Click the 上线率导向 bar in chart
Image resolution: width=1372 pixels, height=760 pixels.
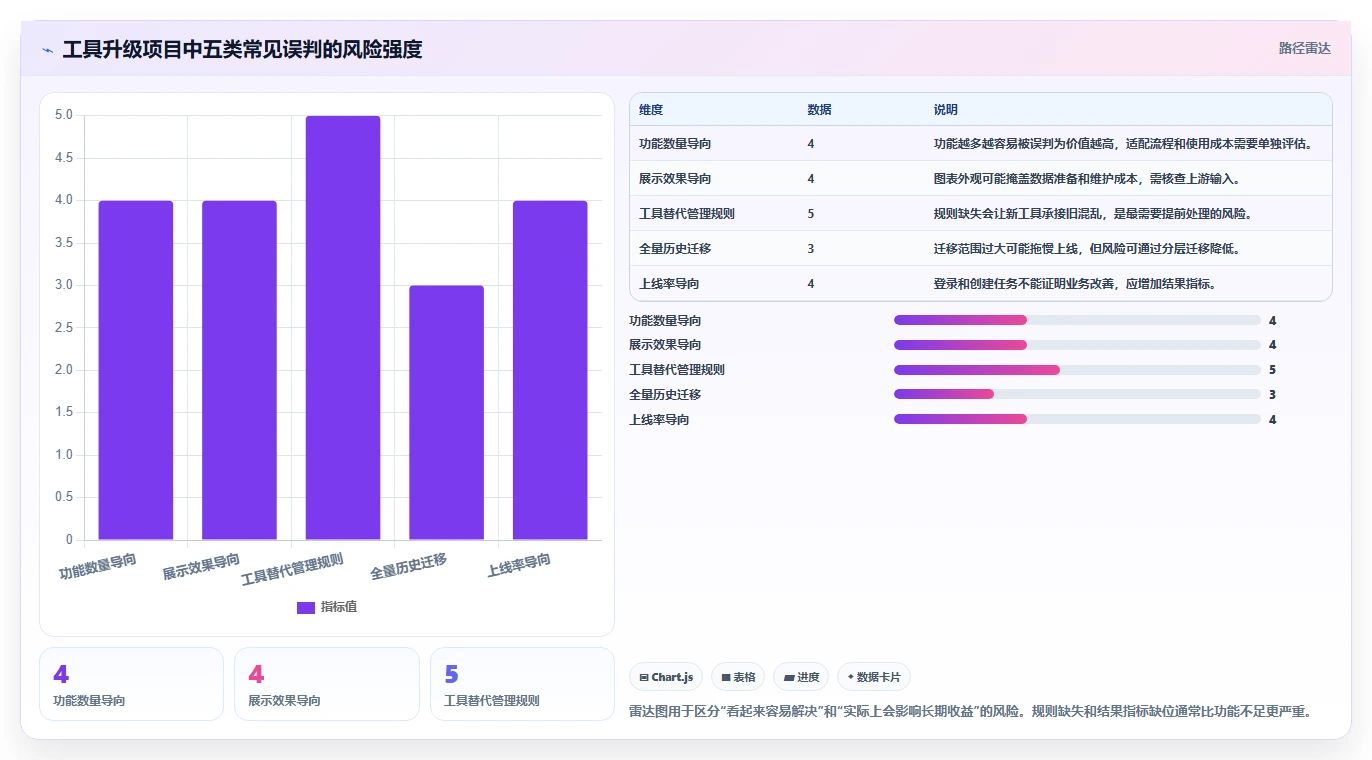tap(550, 370)
